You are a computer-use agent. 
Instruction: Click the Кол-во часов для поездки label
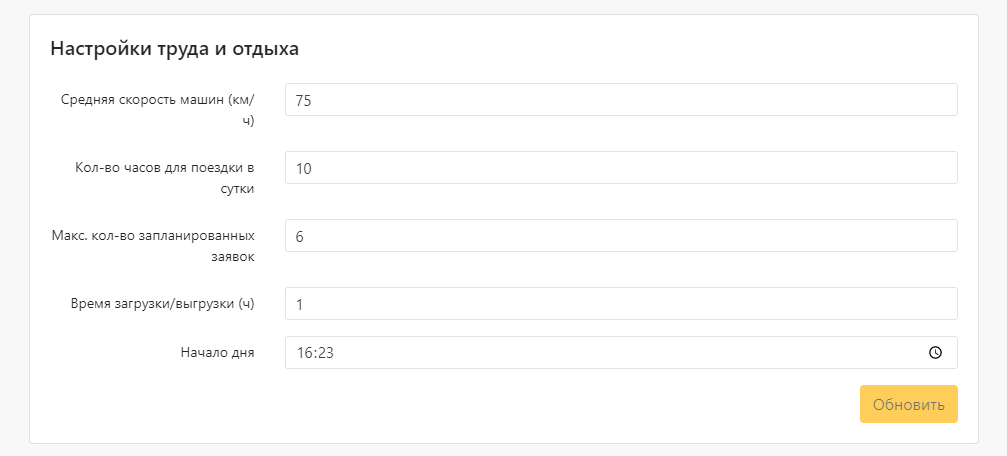[x=165, y=178]
